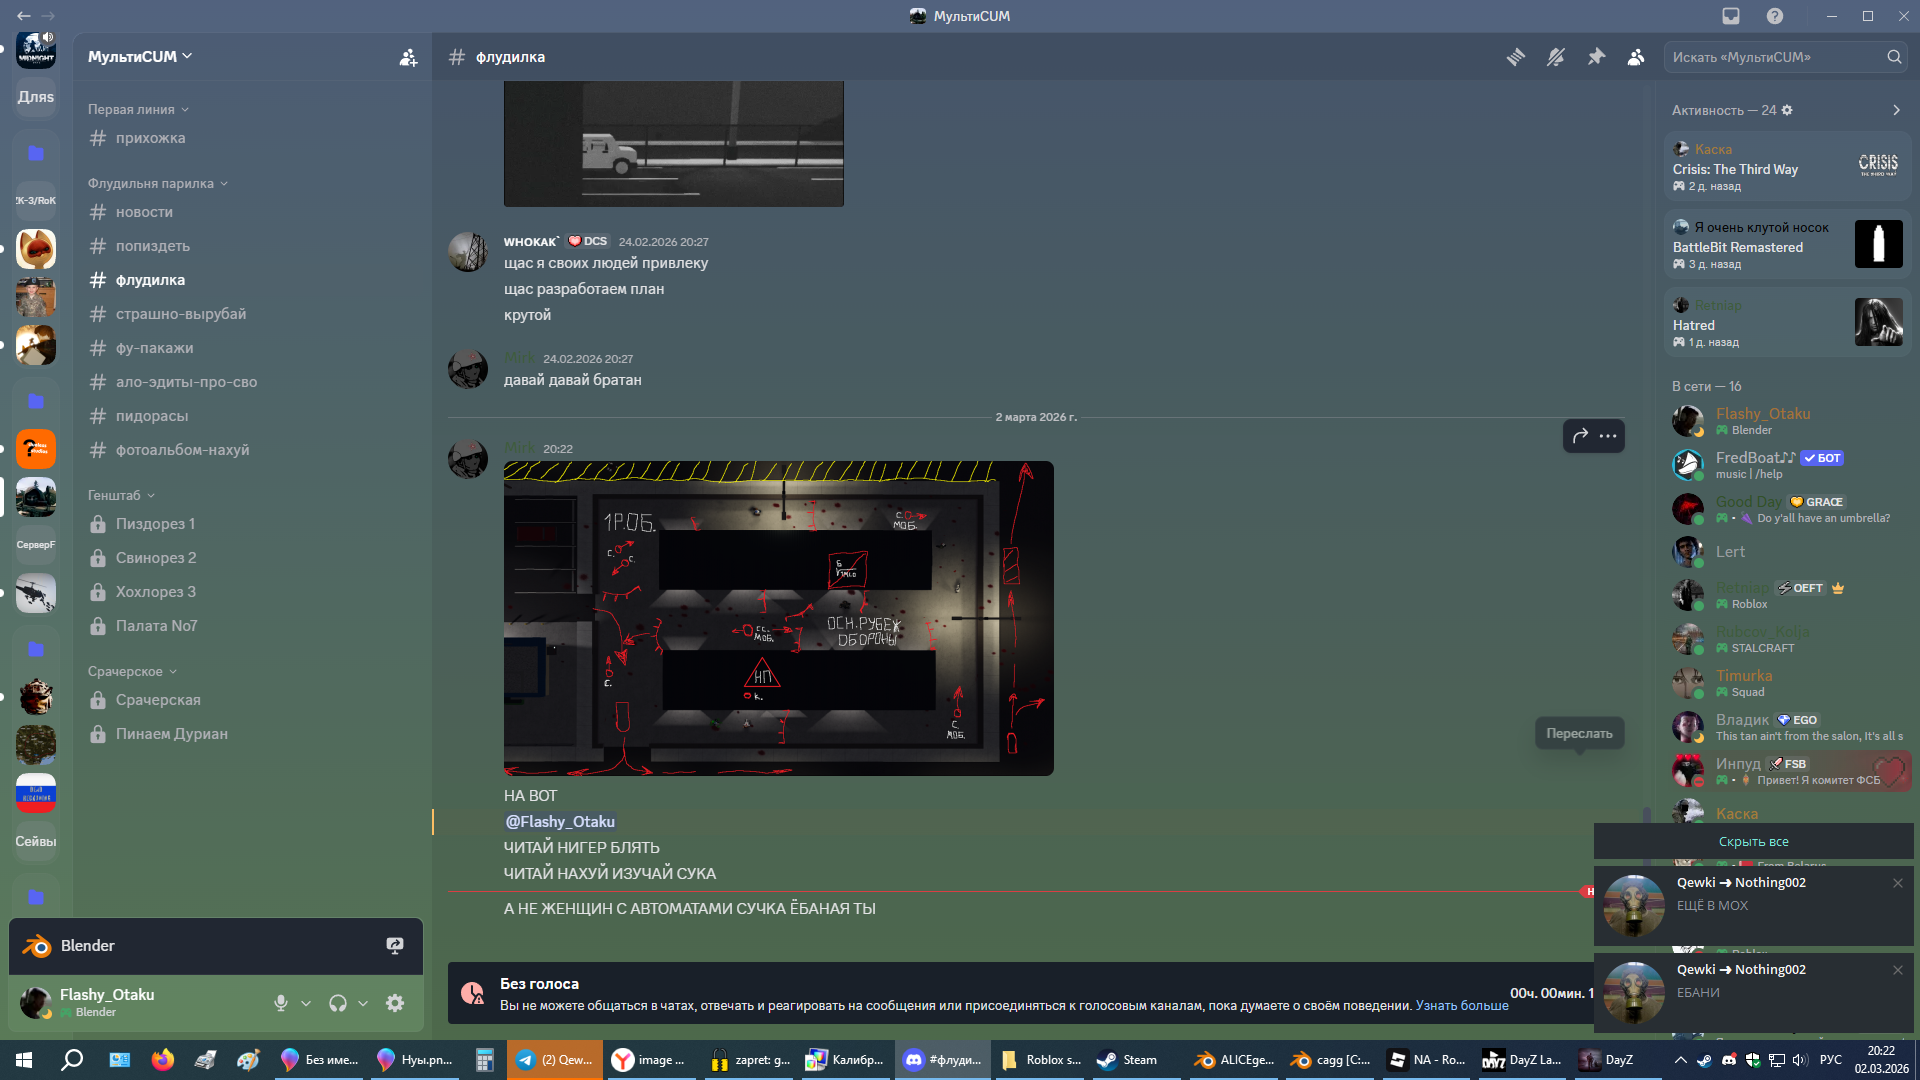Click the Узнать больше link
The height and width of the screenshot is (1080, 1920).
click(1461, 1006)
